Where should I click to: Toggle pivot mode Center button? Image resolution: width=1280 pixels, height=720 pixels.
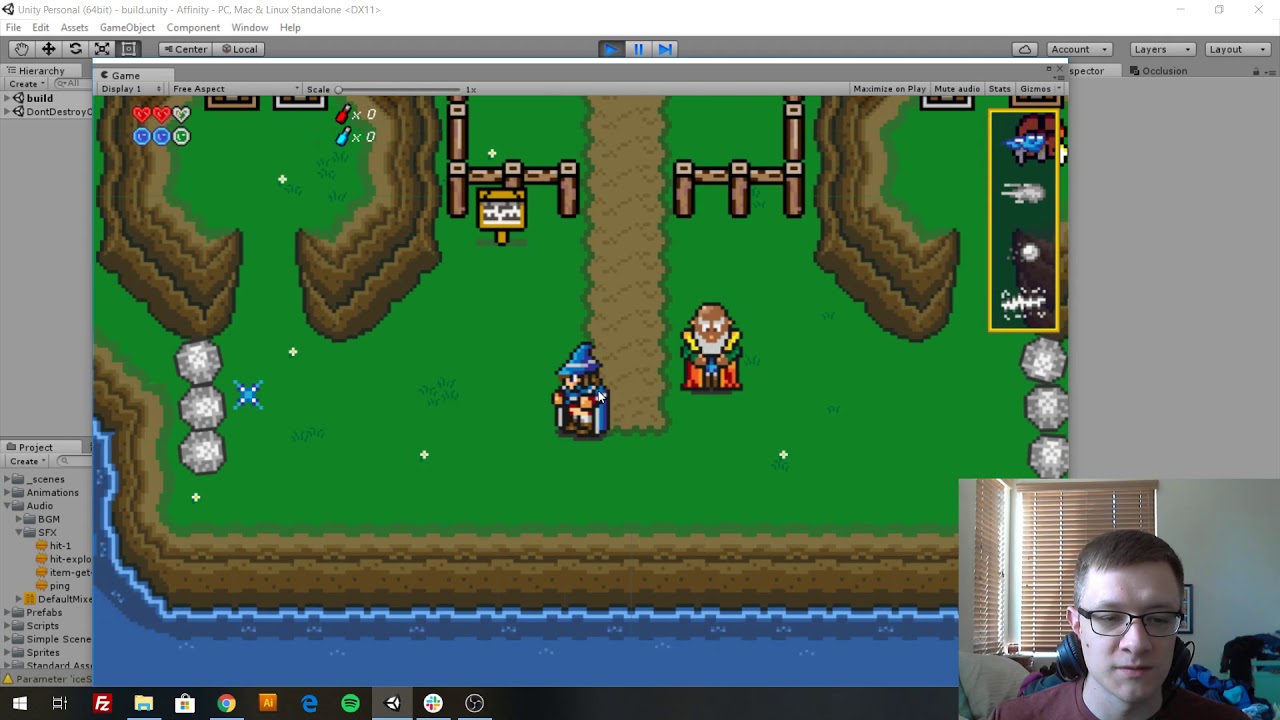(185, 49)
